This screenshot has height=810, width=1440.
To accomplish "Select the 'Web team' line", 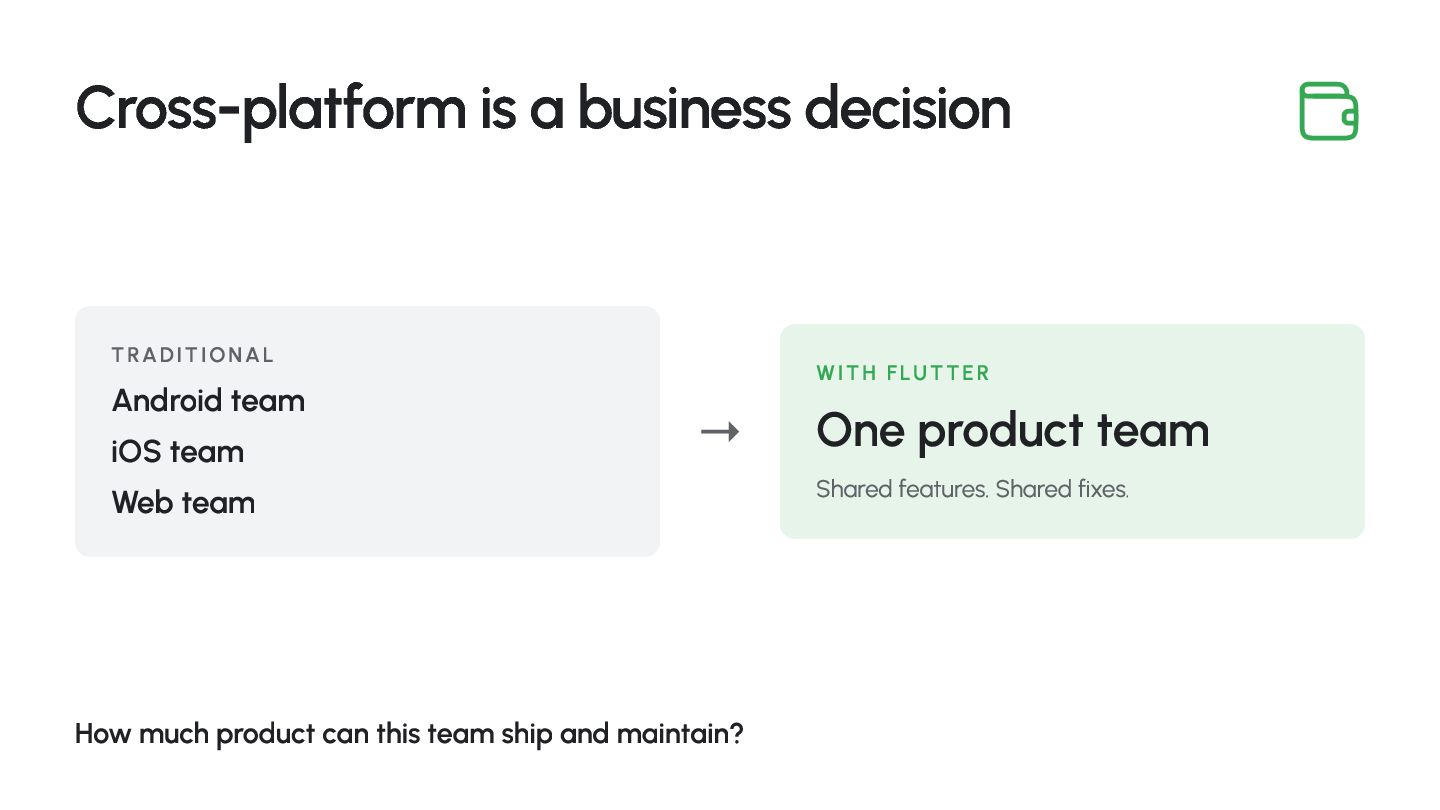I will (x=183, y=503).
